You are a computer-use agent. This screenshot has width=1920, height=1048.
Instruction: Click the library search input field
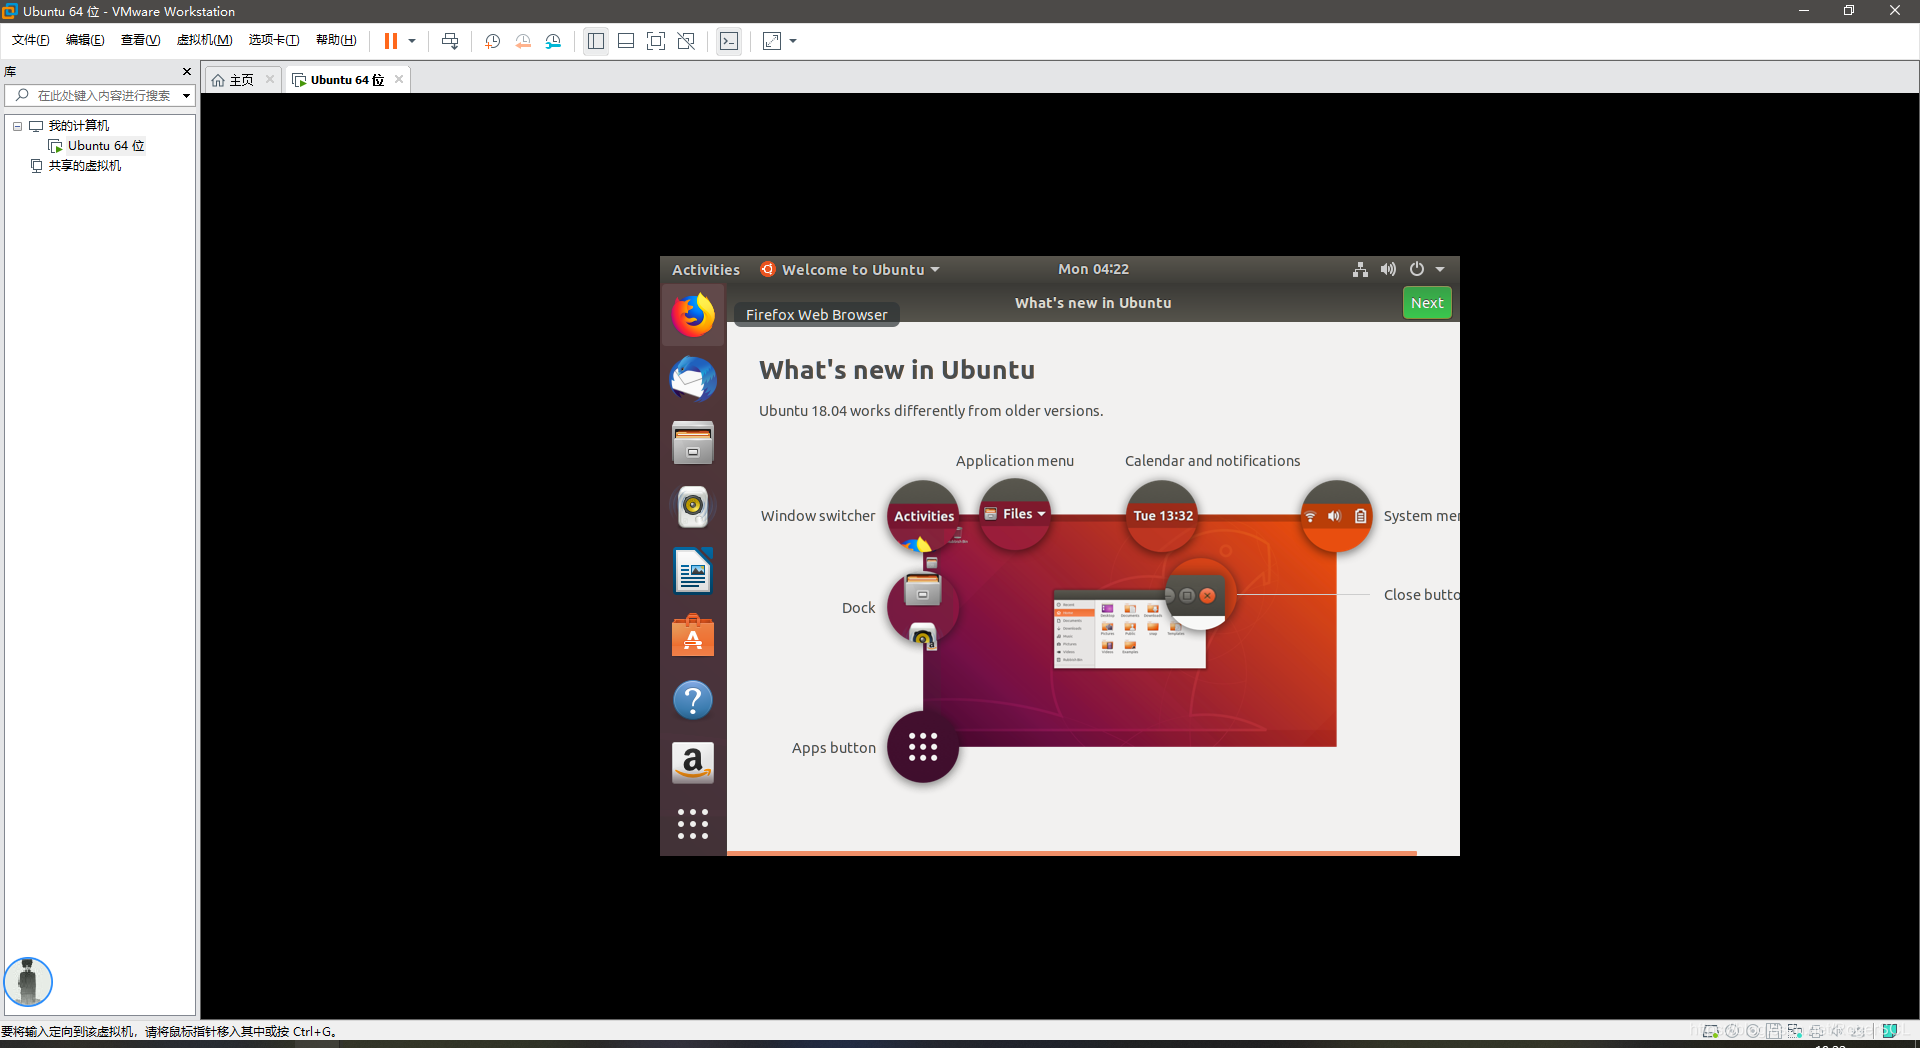pyautogui.click(x=100, y=95)
